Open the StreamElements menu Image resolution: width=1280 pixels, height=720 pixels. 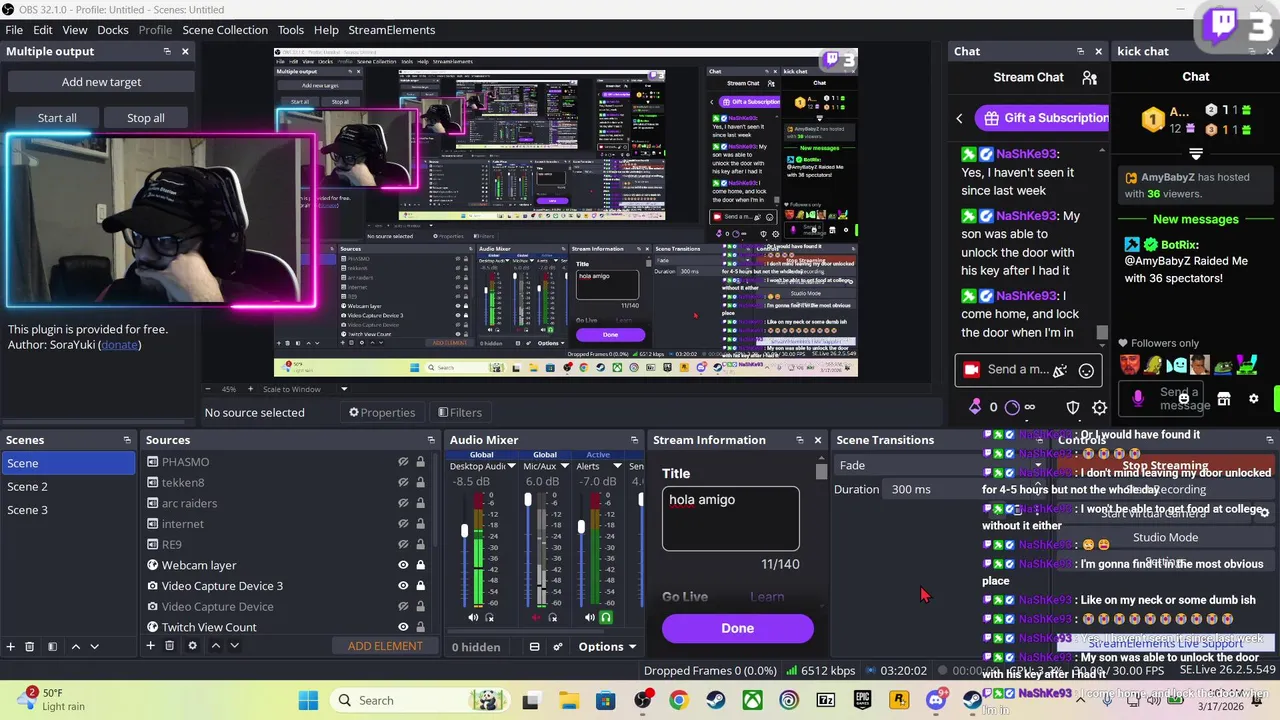pos(392,30)
